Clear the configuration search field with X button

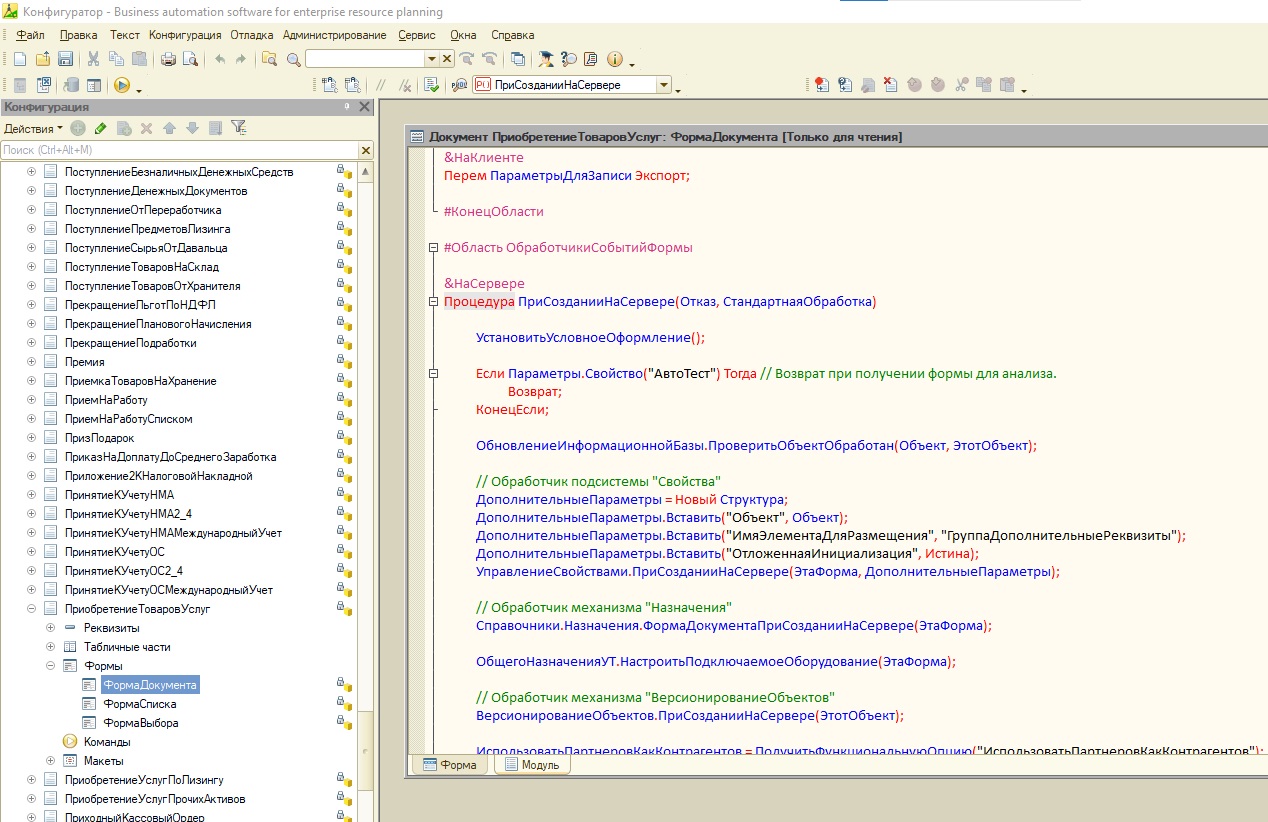coord(366,150)
